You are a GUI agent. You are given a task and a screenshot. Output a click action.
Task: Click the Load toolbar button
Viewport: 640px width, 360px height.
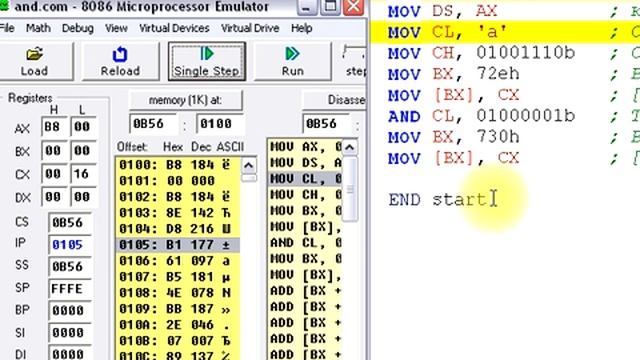34,61
